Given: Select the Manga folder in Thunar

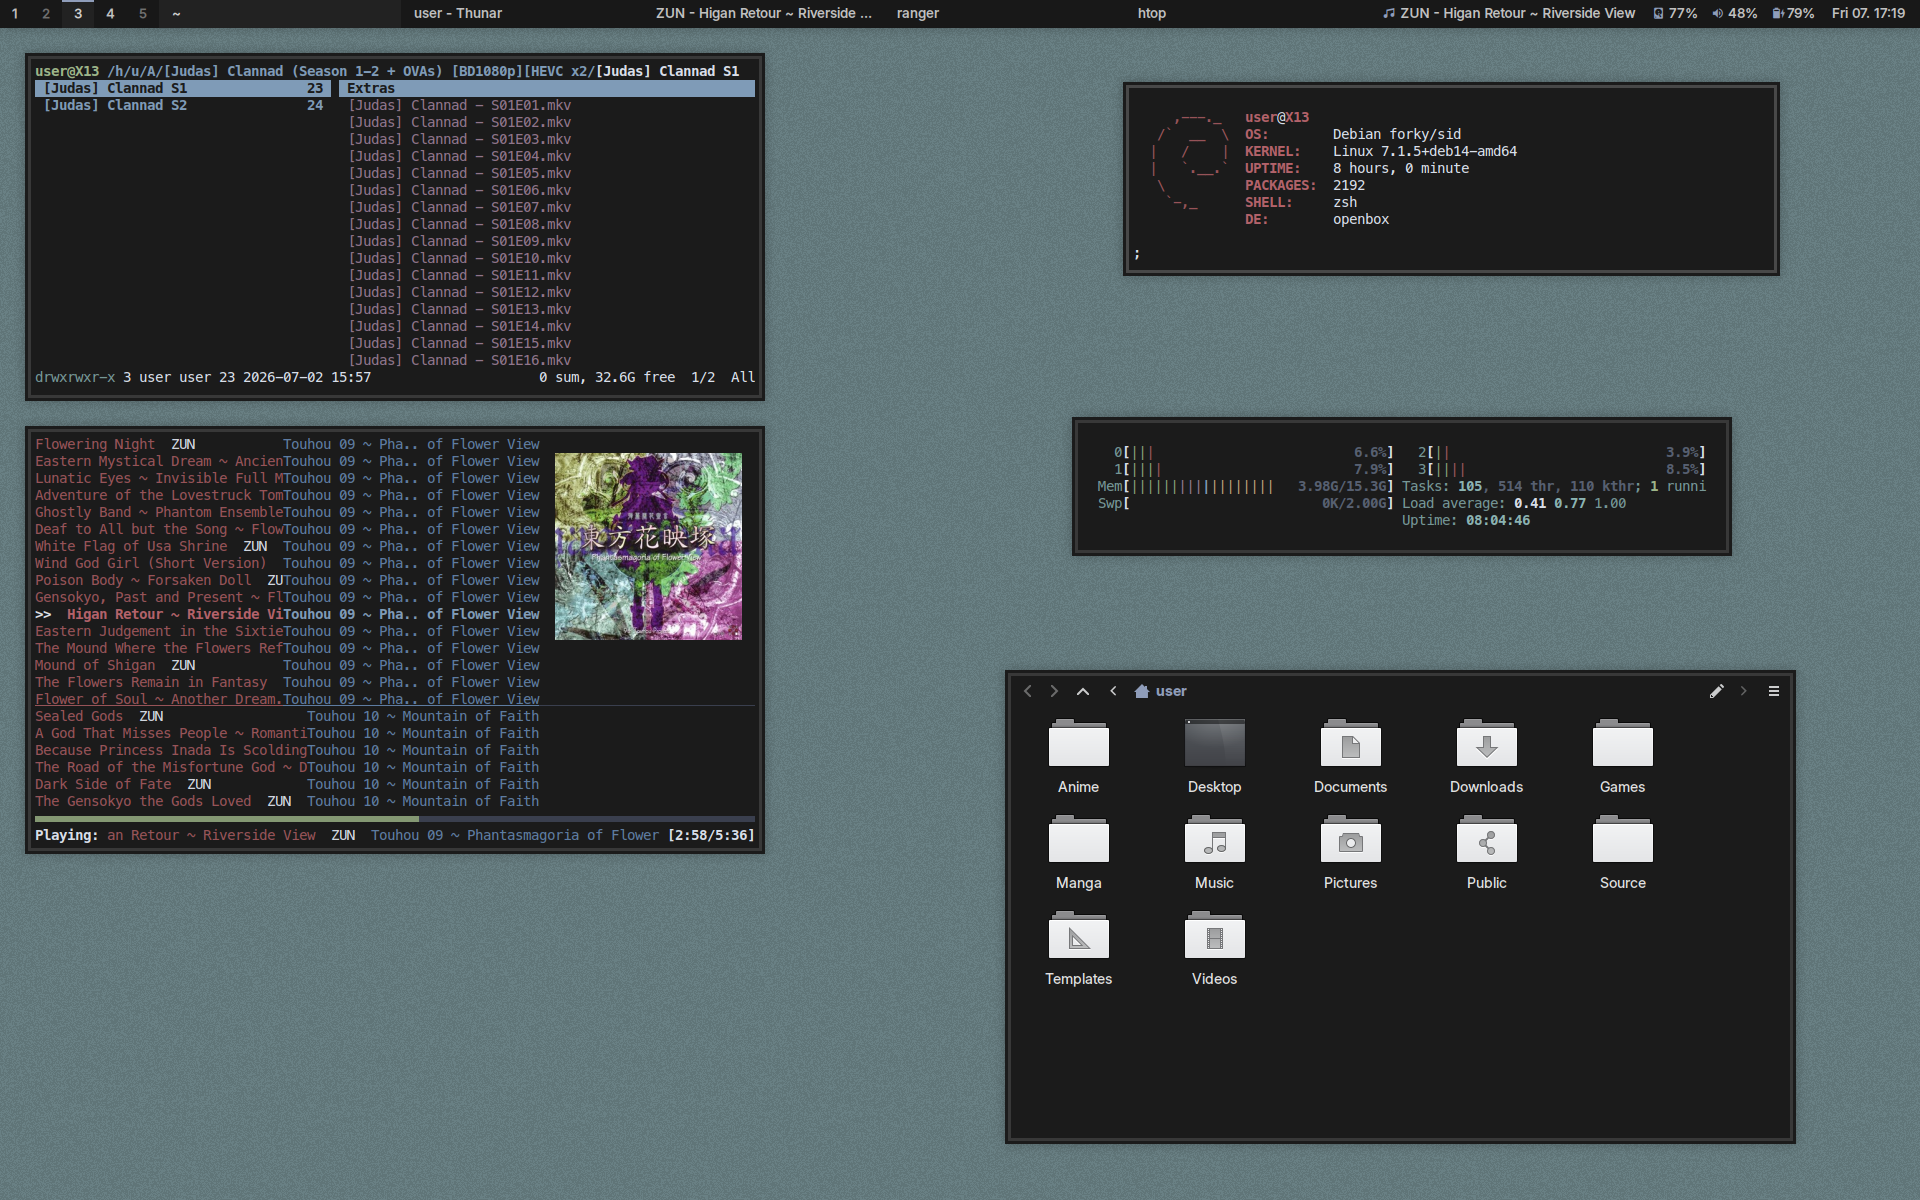Looking at the screenshot, I should click(1078, 852).
